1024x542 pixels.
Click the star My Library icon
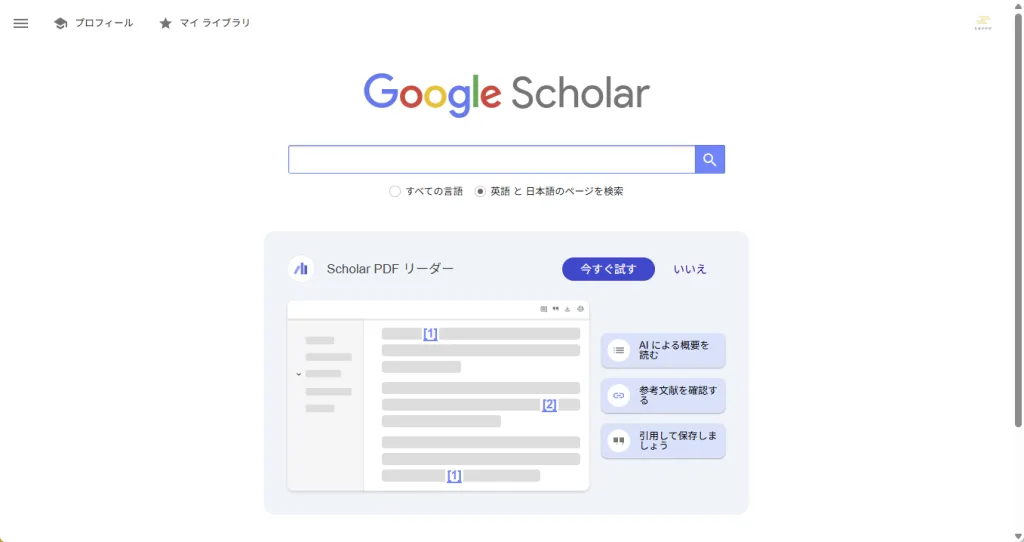pos(165,23)
